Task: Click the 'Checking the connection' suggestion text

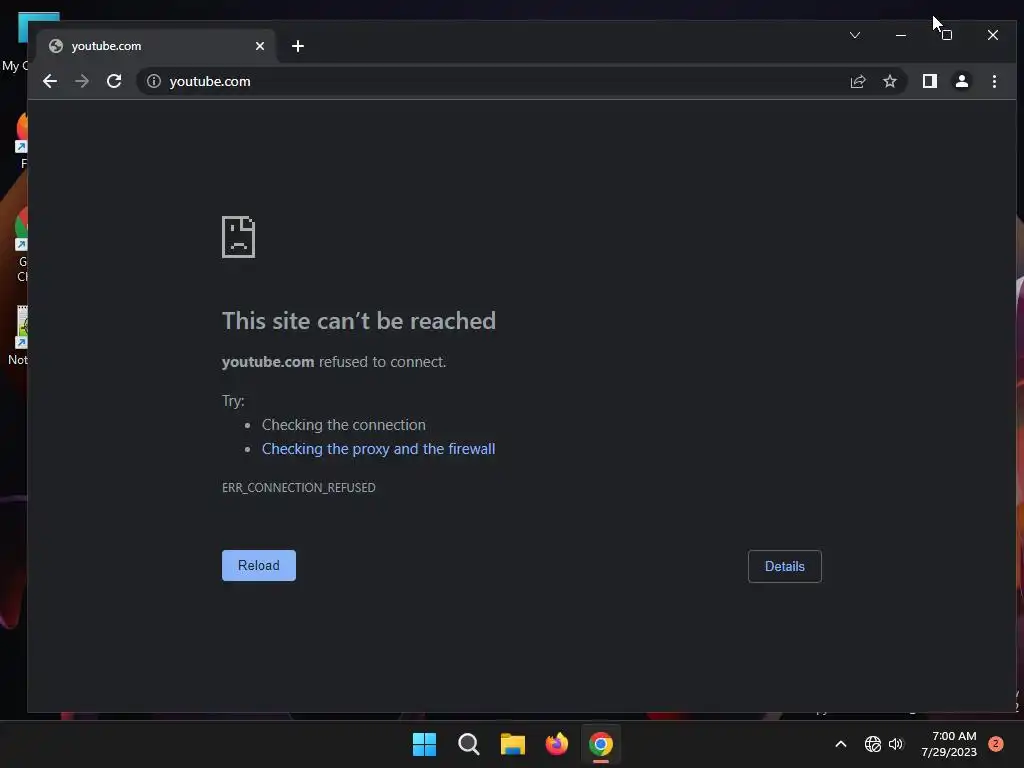Action: [344, 424]
